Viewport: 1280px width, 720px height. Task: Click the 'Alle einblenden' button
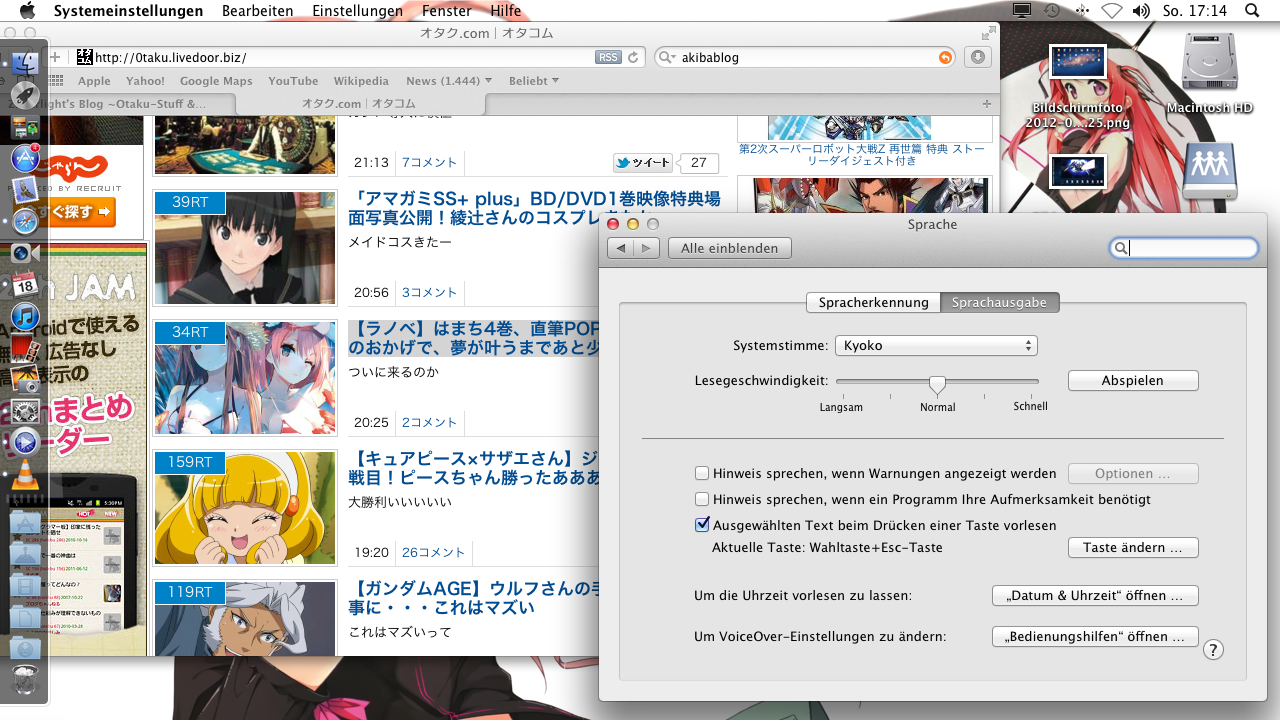click(730, 248)
